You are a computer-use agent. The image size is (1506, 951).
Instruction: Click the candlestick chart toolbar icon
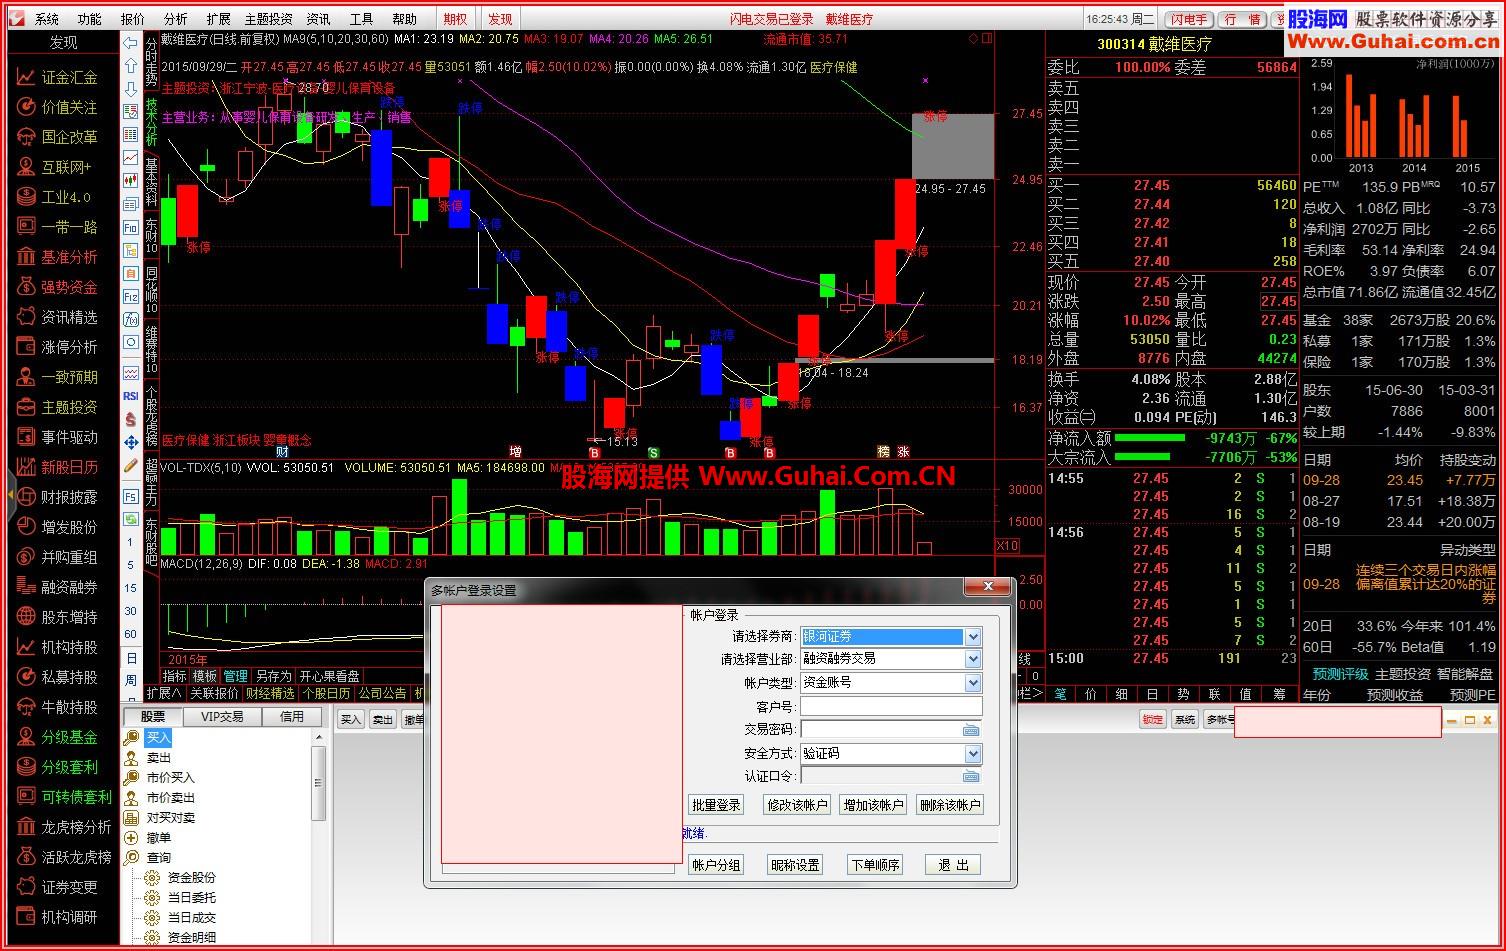click(130, 181)
